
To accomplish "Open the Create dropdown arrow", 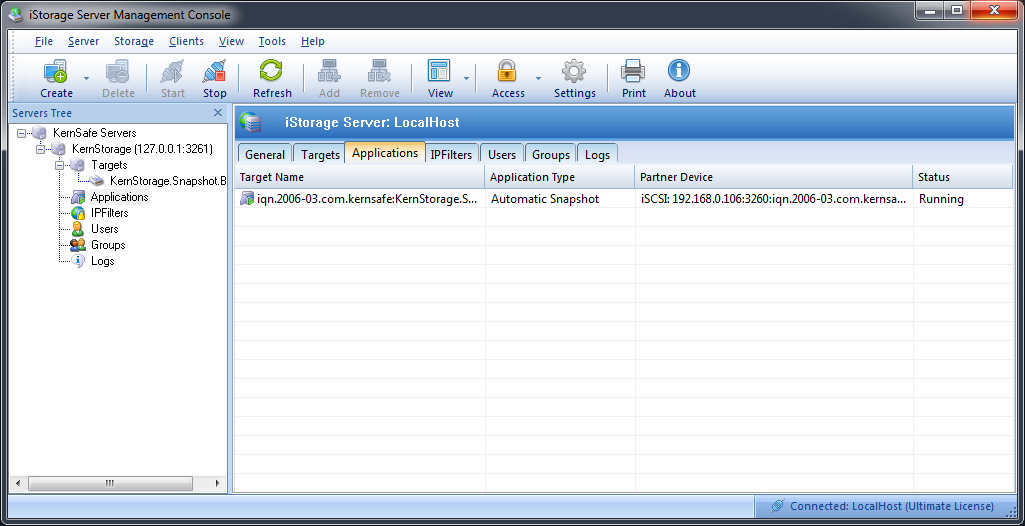I will click(86, 78).
